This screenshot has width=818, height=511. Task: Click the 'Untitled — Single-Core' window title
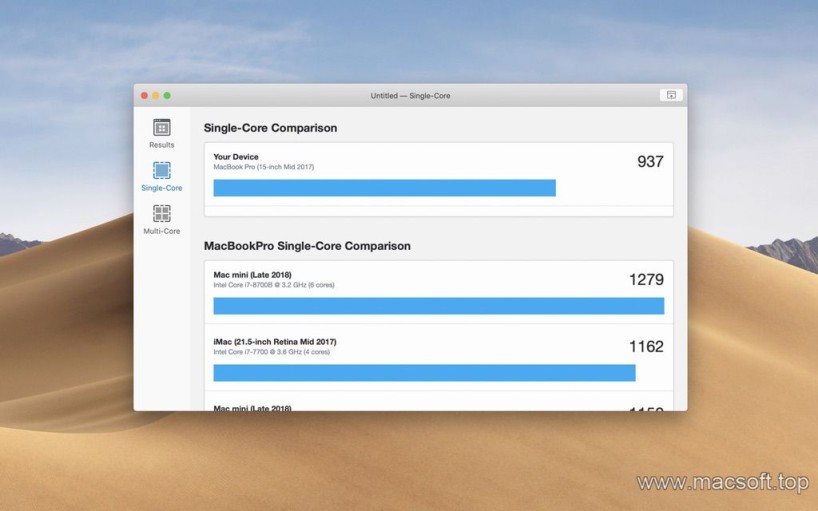tap(410, 96)
